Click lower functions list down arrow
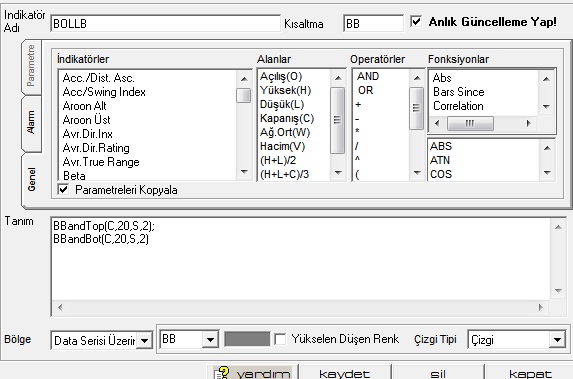Image resolution: width=573 pixels, height=379 pixels. [547, 173]
